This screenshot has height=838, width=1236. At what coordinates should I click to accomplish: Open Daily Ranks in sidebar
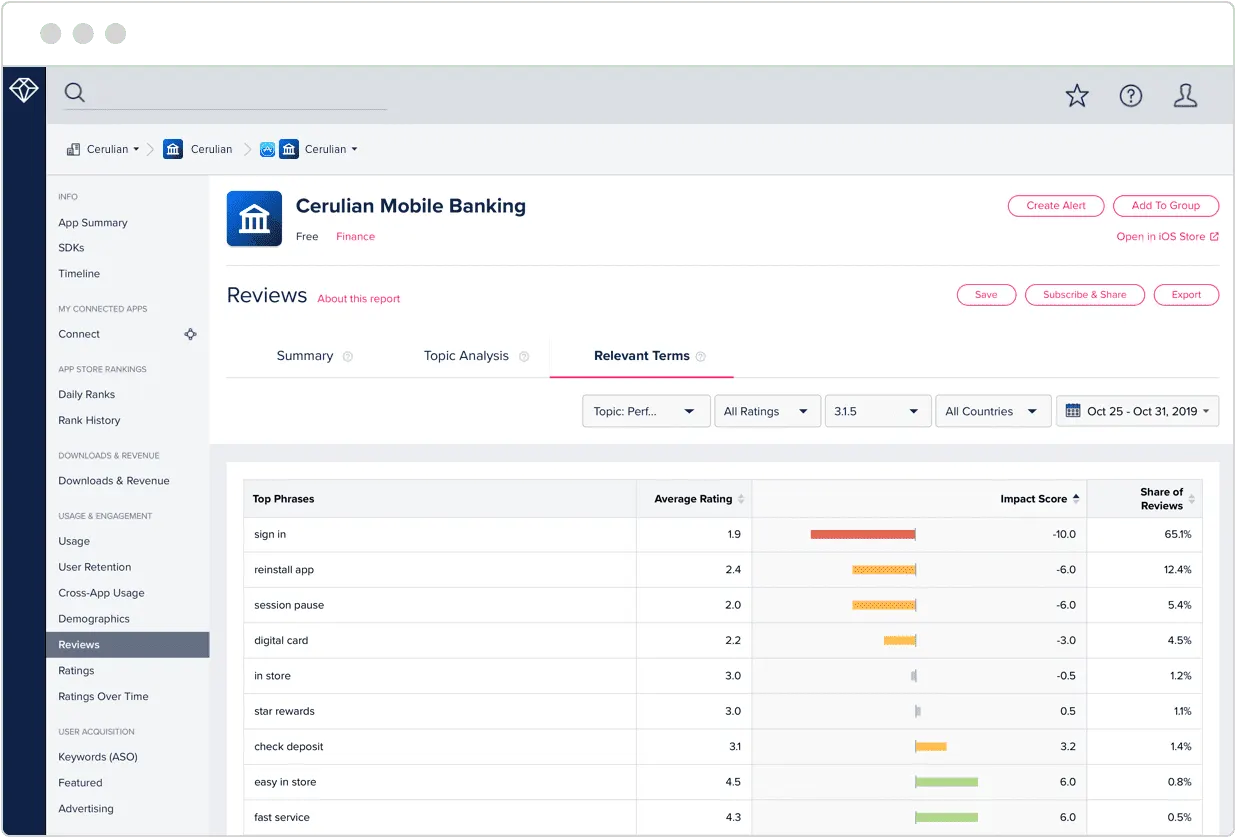[87, 395]
